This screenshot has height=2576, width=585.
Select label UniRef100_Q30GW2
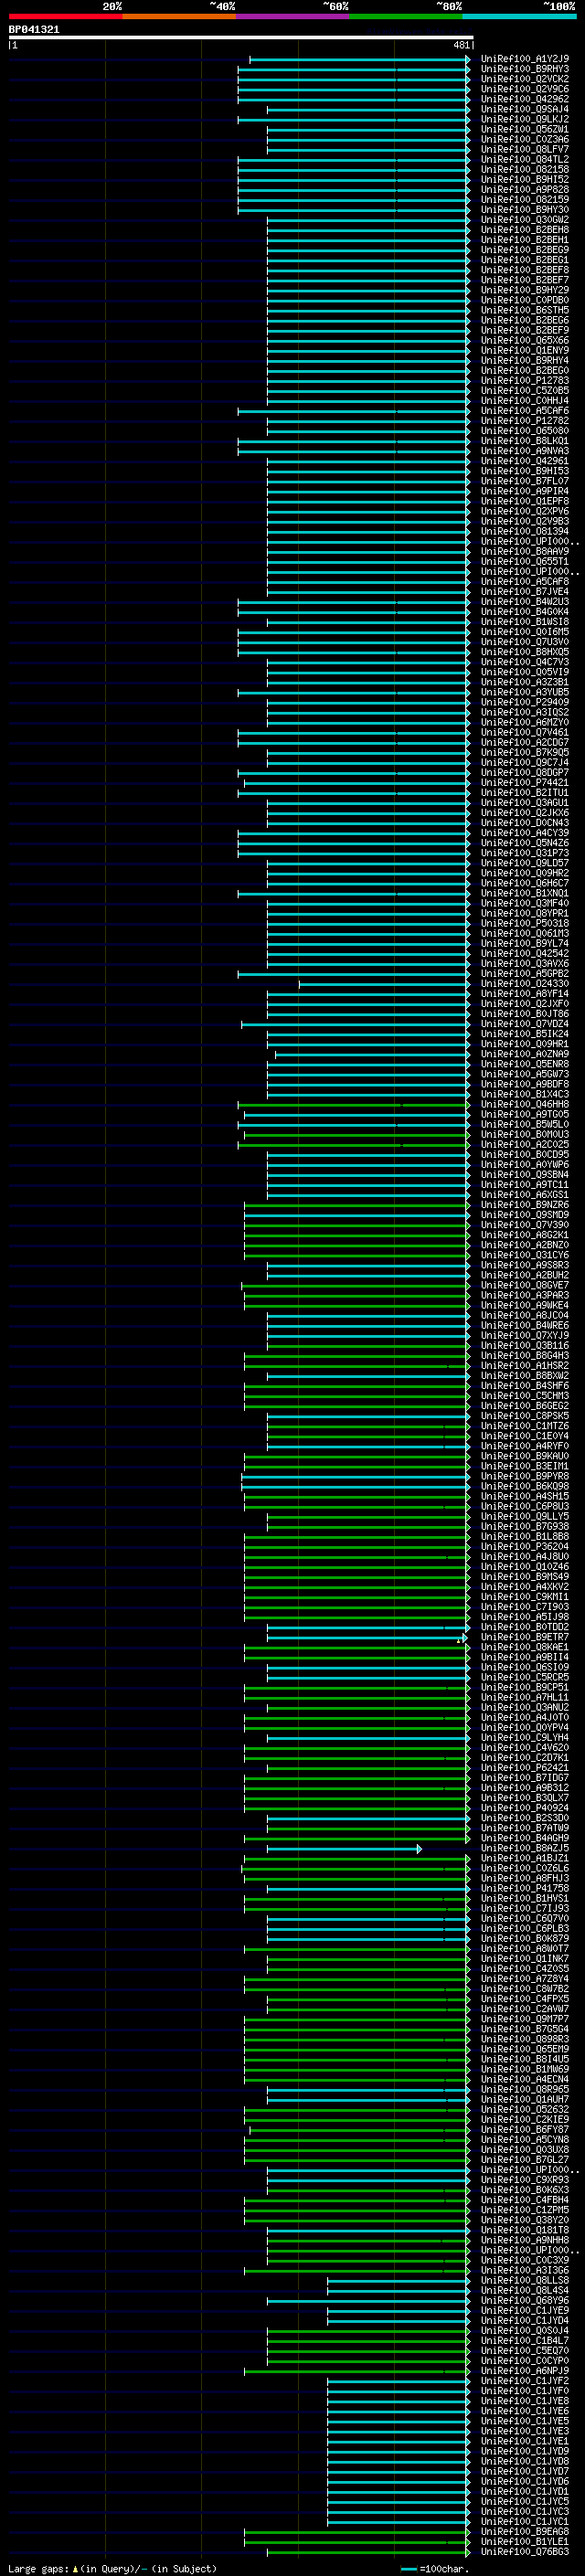(x=525, y=220)
